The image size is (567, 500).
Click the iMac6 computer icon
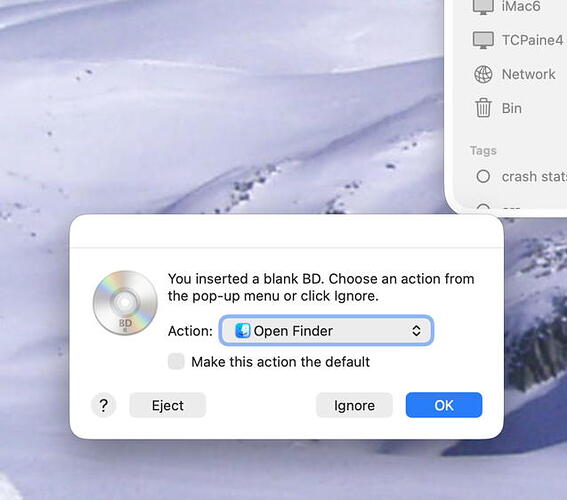click(483, 7)
